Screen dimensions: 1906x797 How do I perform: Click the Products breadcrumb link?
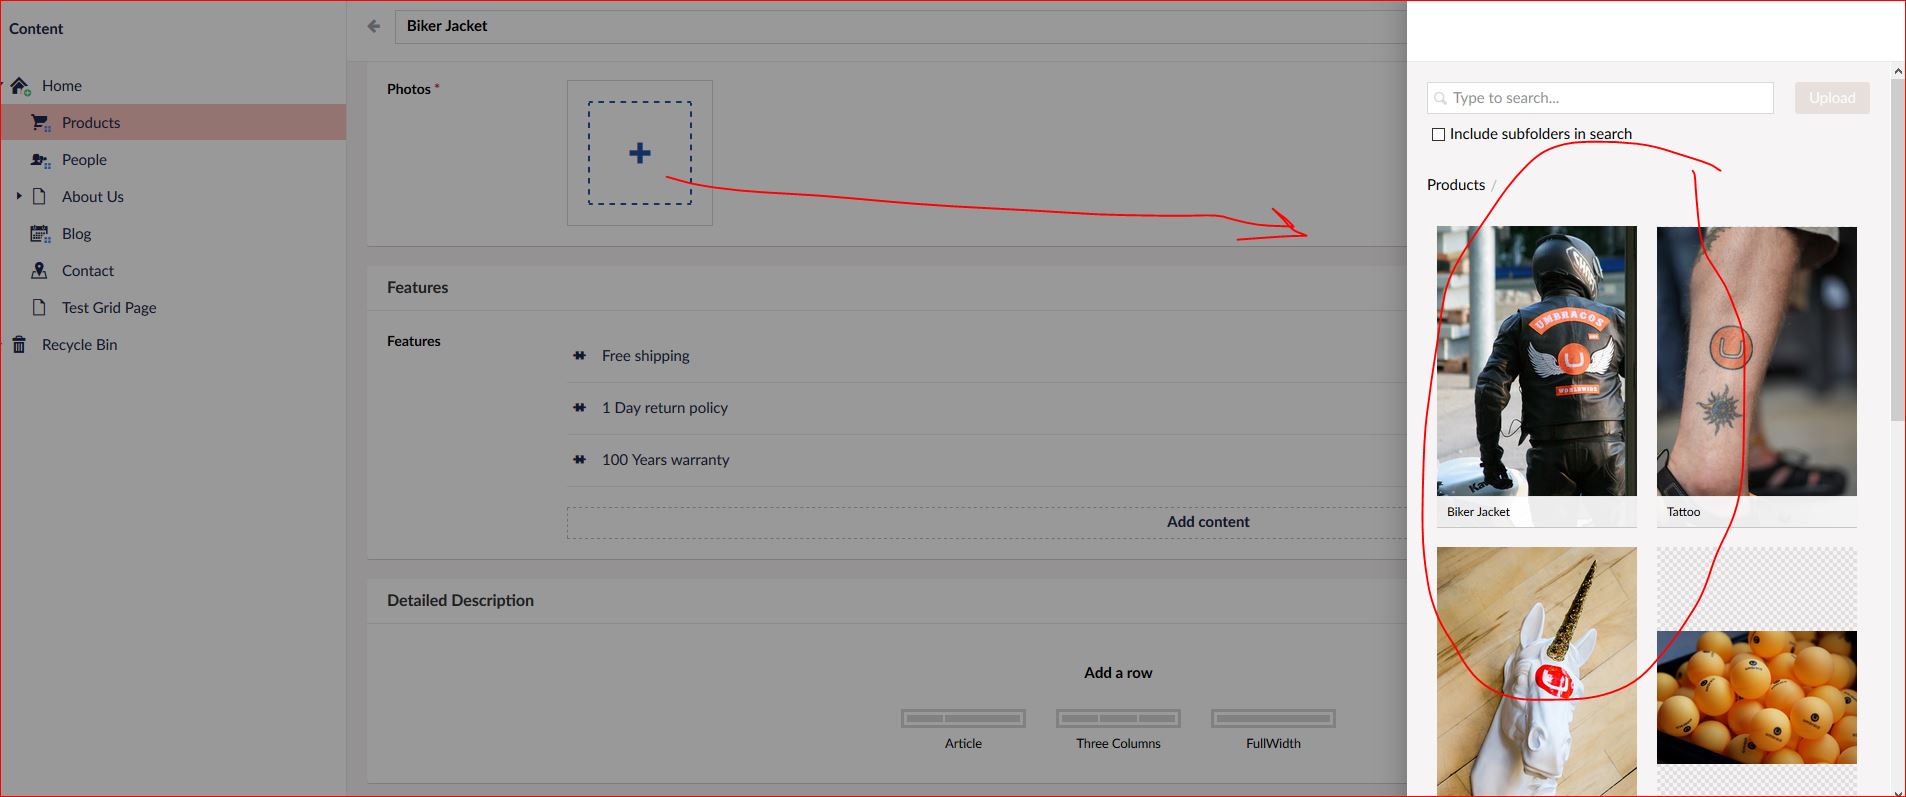[x=1455, y=185]
